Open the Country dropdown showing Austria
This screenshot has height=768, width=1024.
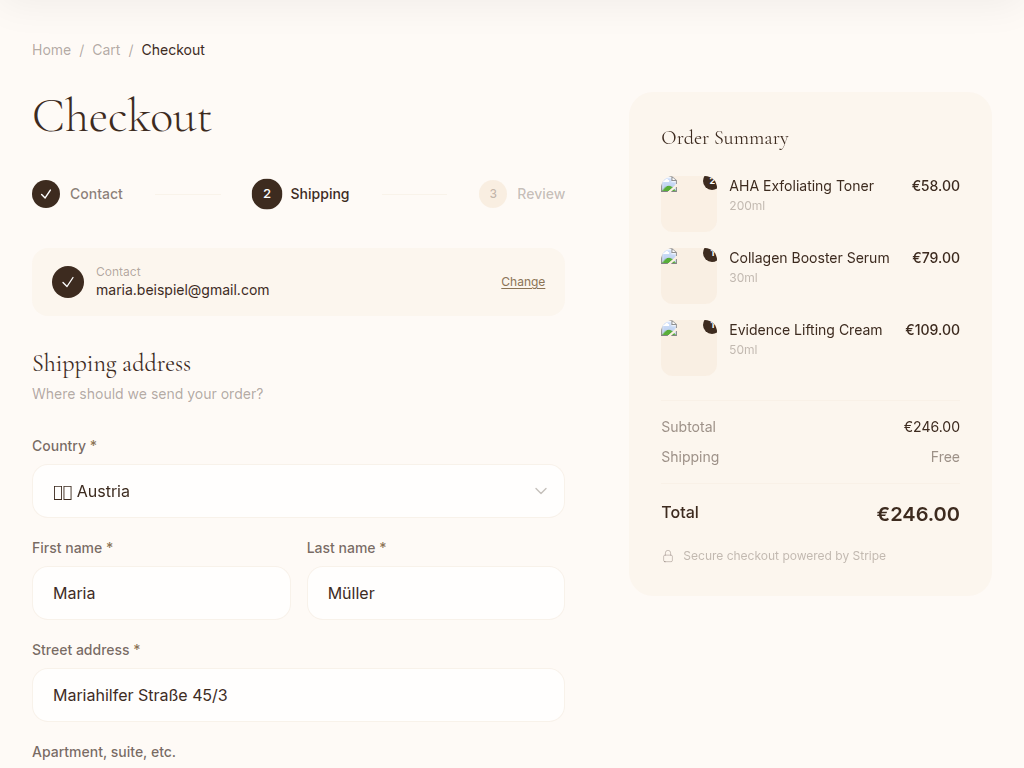(298, 491)
